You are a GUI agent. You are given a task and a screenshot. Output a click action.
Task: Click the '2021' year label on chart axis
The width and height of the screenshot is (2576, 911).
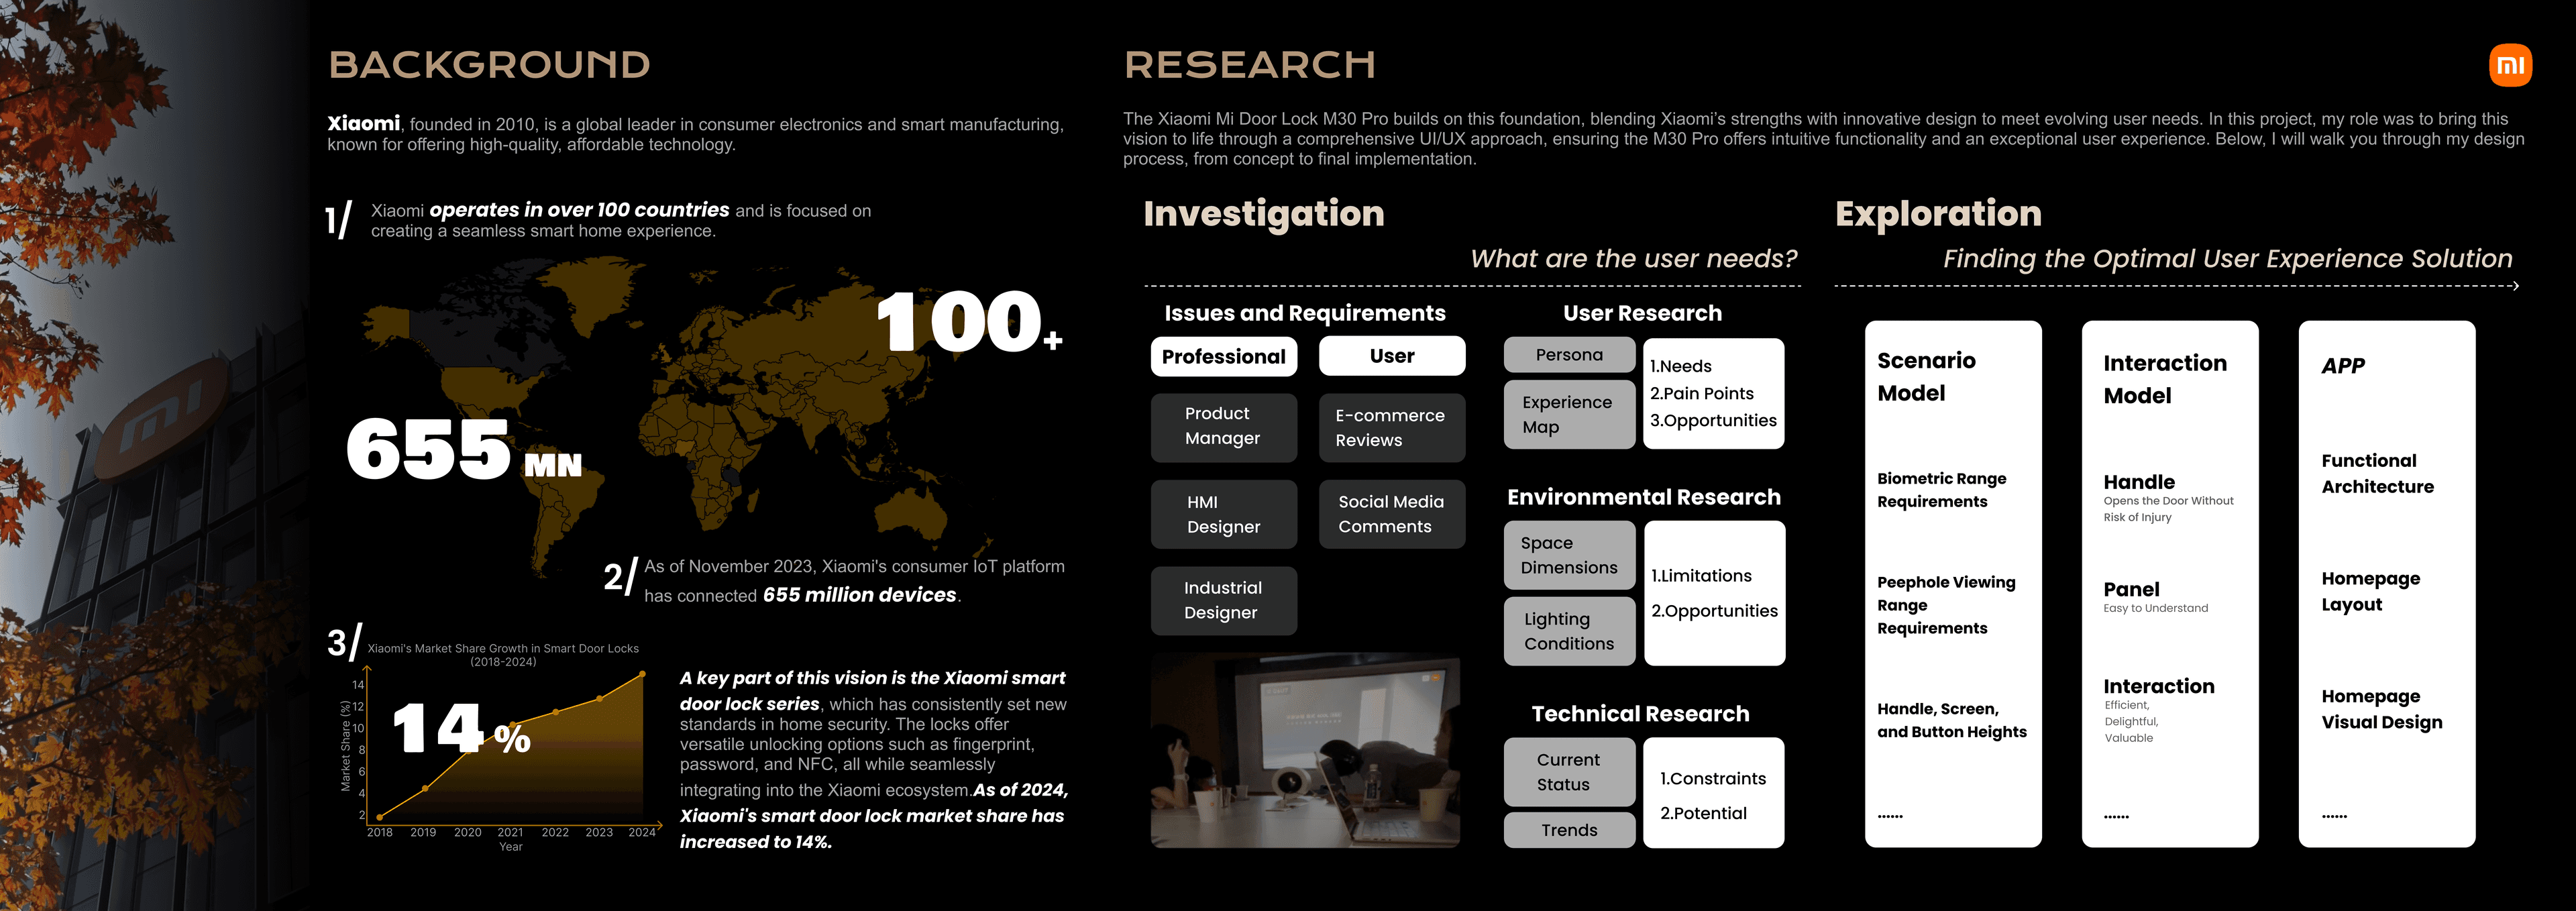pyautogui.click(x=510, y=832)
